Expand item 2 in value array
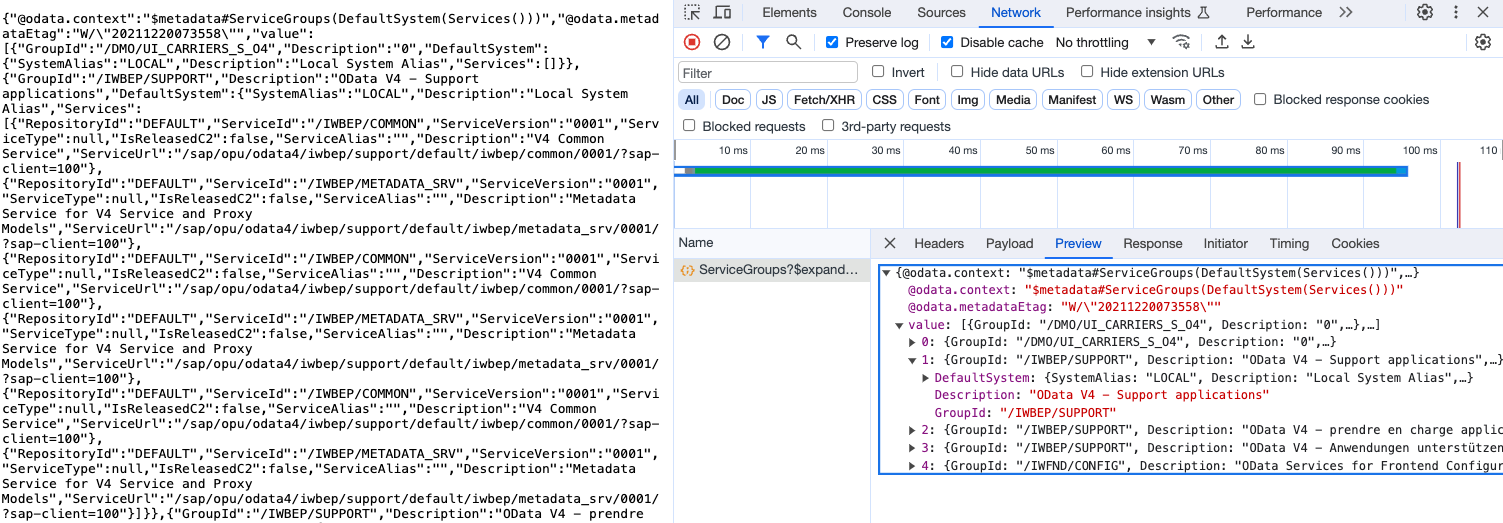The height and width of the screenshot is (523, 1503). 912,430
